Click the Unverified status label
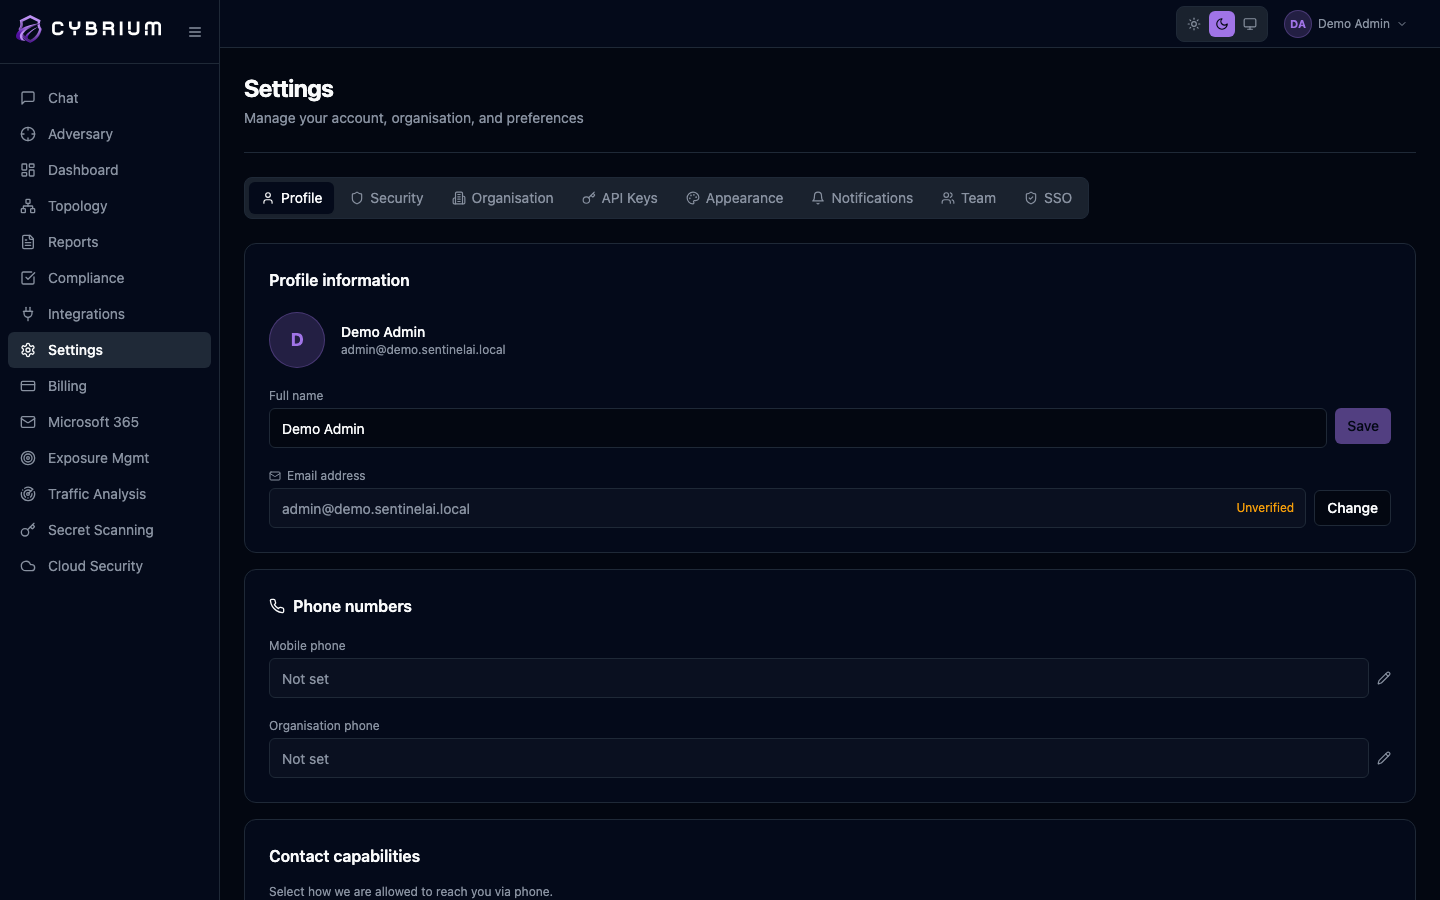The width and height of the screenshot is (1440, 900). (1265, 508)
